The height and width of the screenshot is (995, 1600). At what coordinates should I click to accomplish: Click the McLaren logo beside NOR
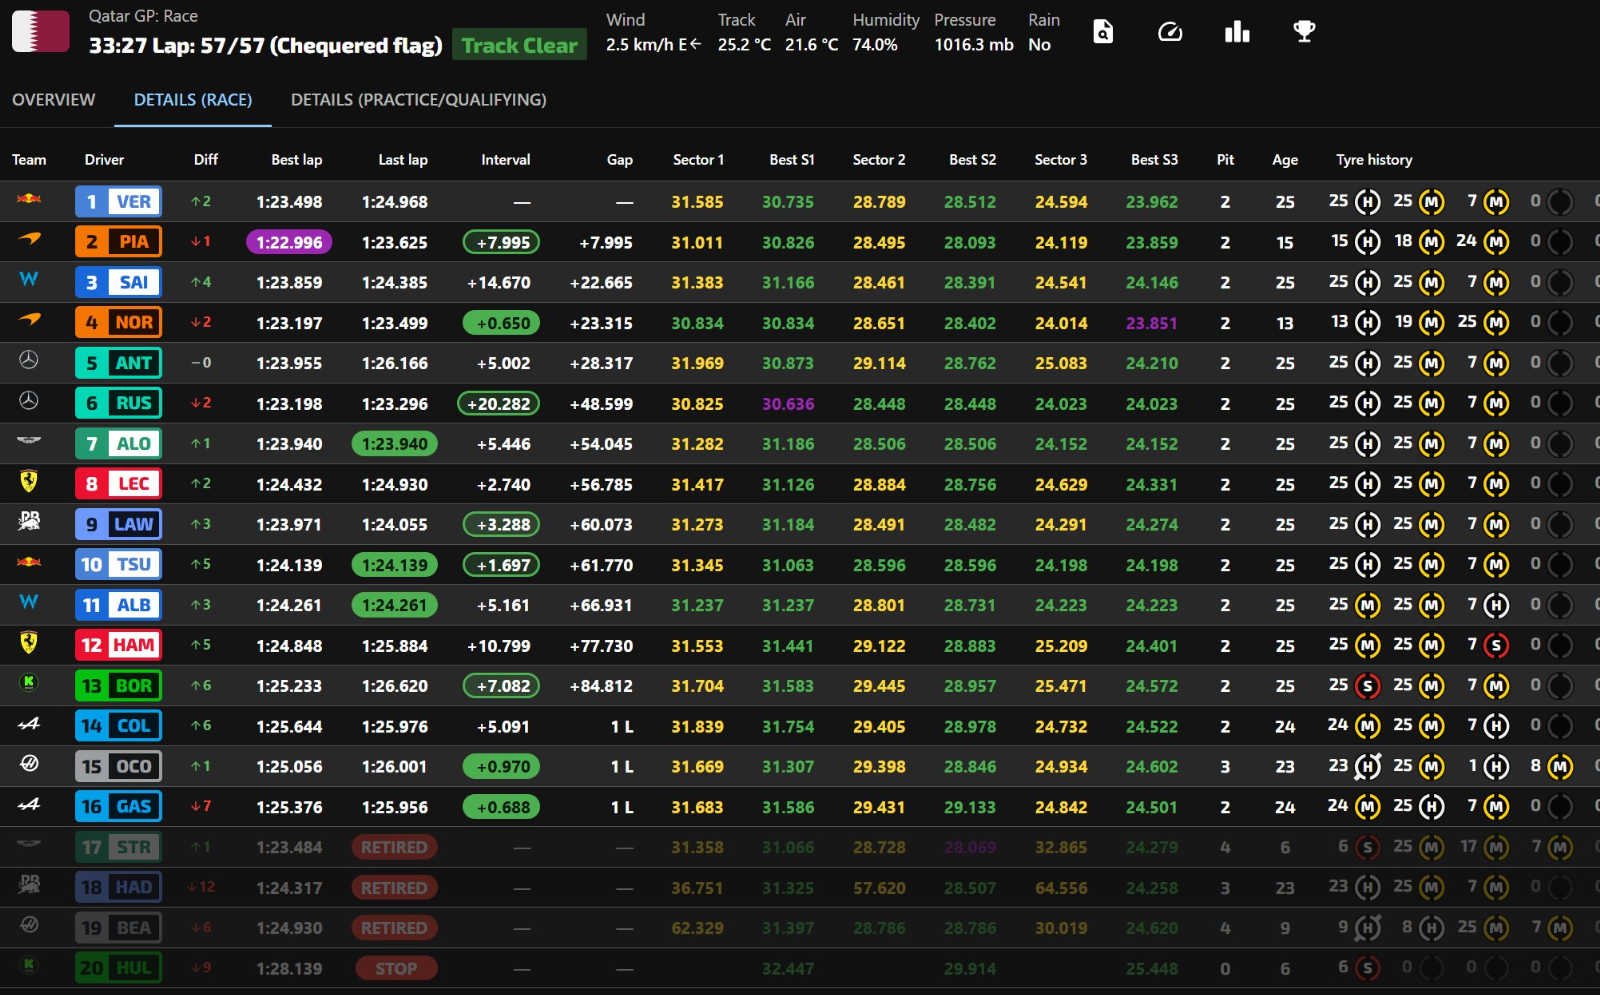point(29,320)
